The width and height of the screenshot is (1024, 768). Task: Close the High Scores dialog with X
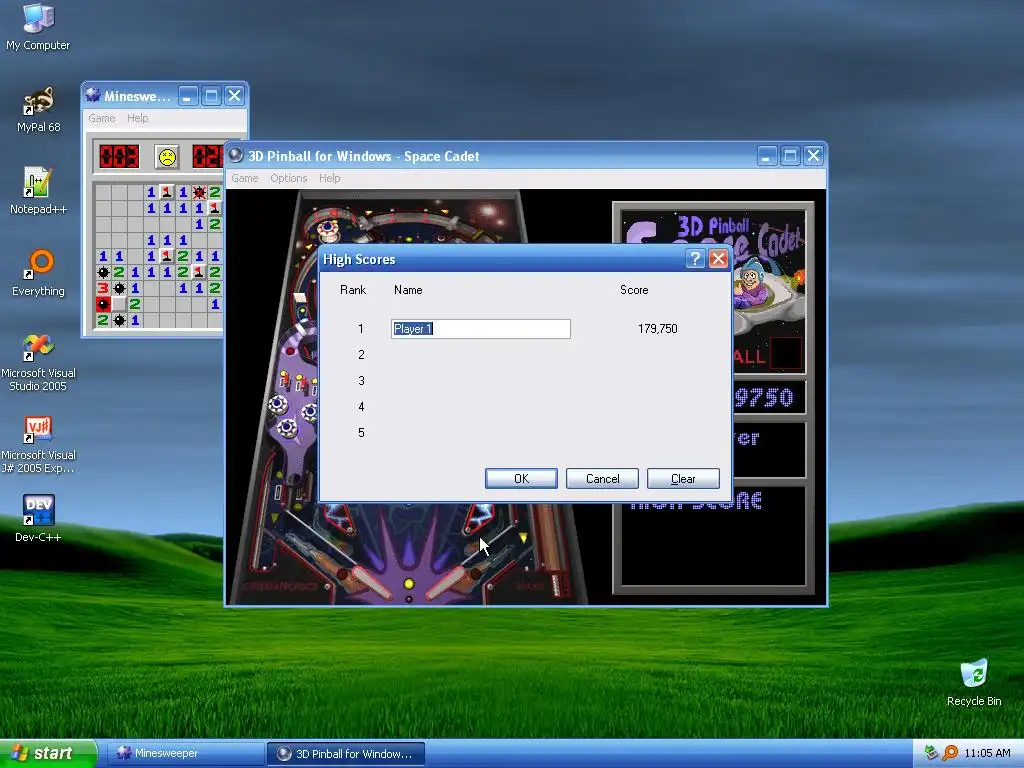pyautogui.click(x=718, y=259)
